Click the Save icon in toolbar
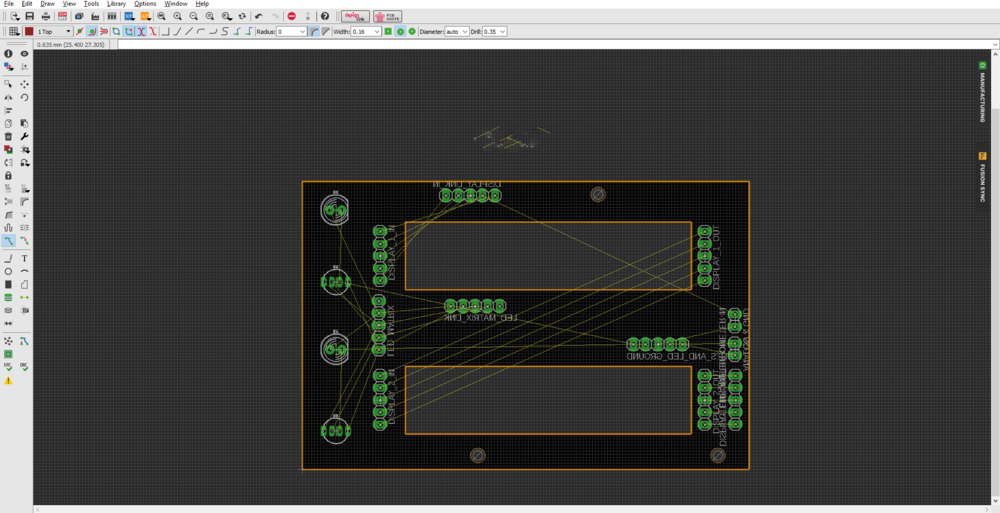 click(x=30, y=16)
